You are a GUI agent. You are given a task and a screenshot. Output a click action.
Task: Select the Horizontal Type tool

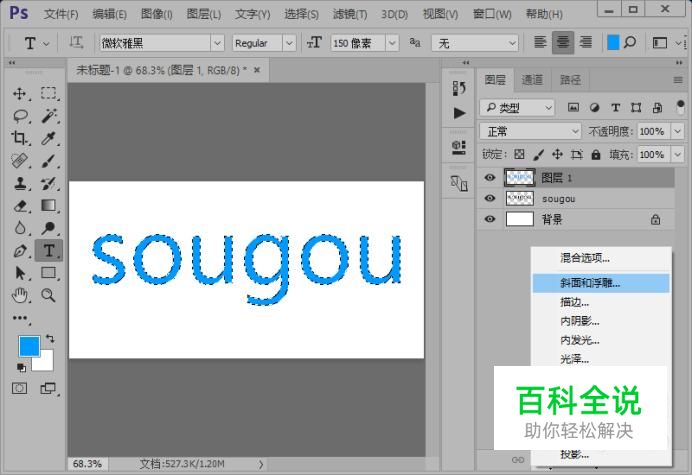tap(49, 251)
